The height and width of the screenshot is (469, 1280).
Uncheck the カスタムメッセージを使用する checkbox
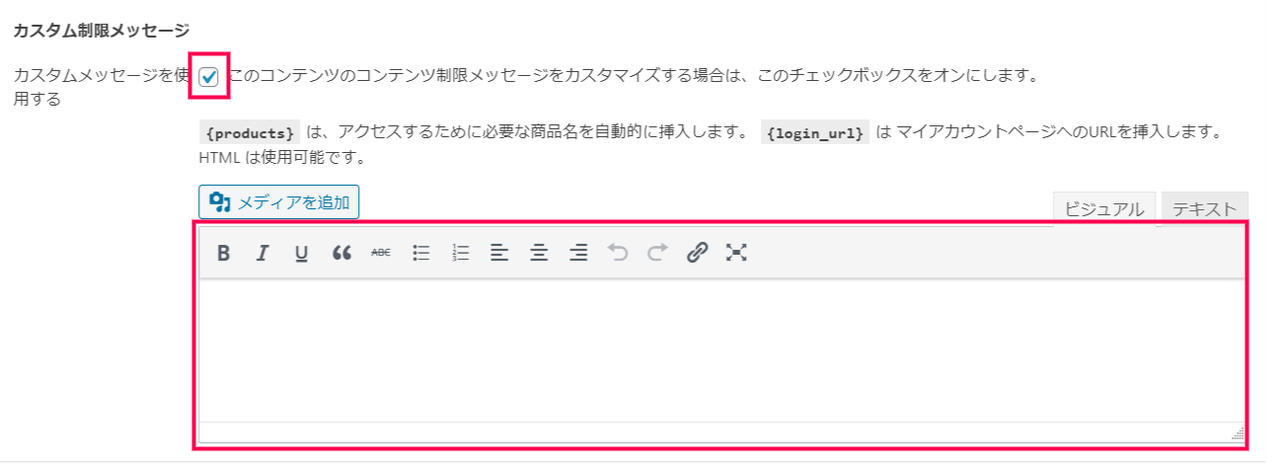(x=209, y=77)
